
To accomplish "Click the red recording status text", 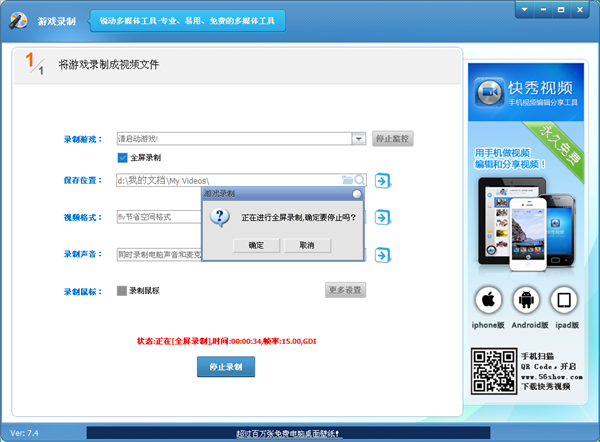I will (227, 341).
